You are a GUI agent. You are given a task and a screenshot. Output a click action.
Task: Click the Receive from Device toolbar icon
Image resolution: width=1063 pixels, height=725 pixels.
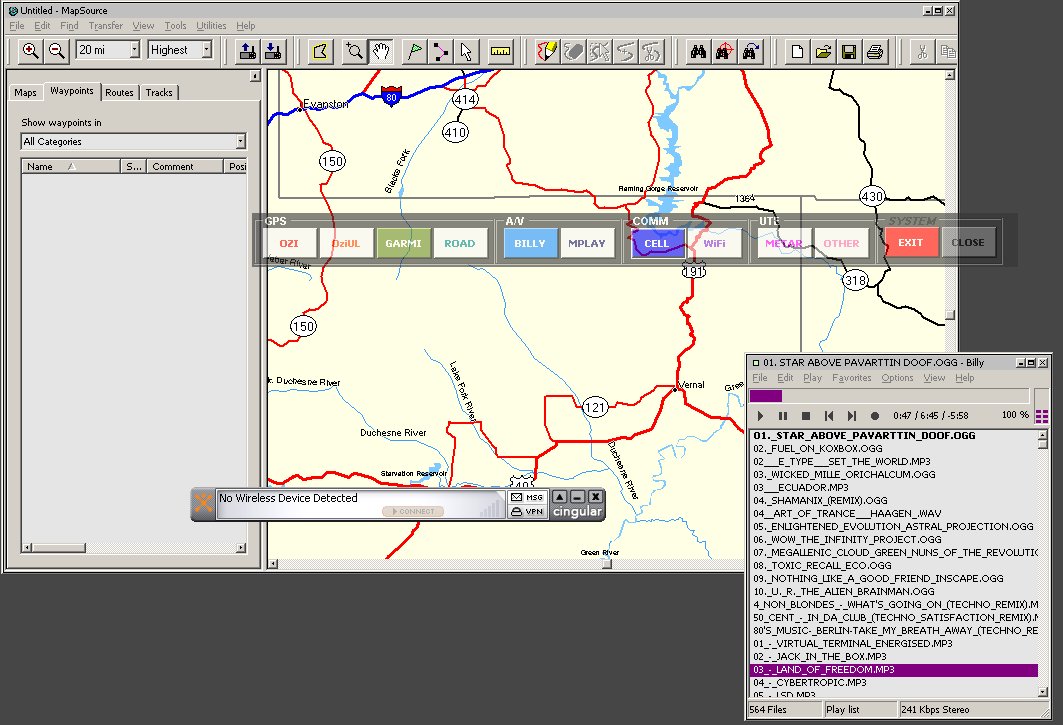[x=273, y=51]
